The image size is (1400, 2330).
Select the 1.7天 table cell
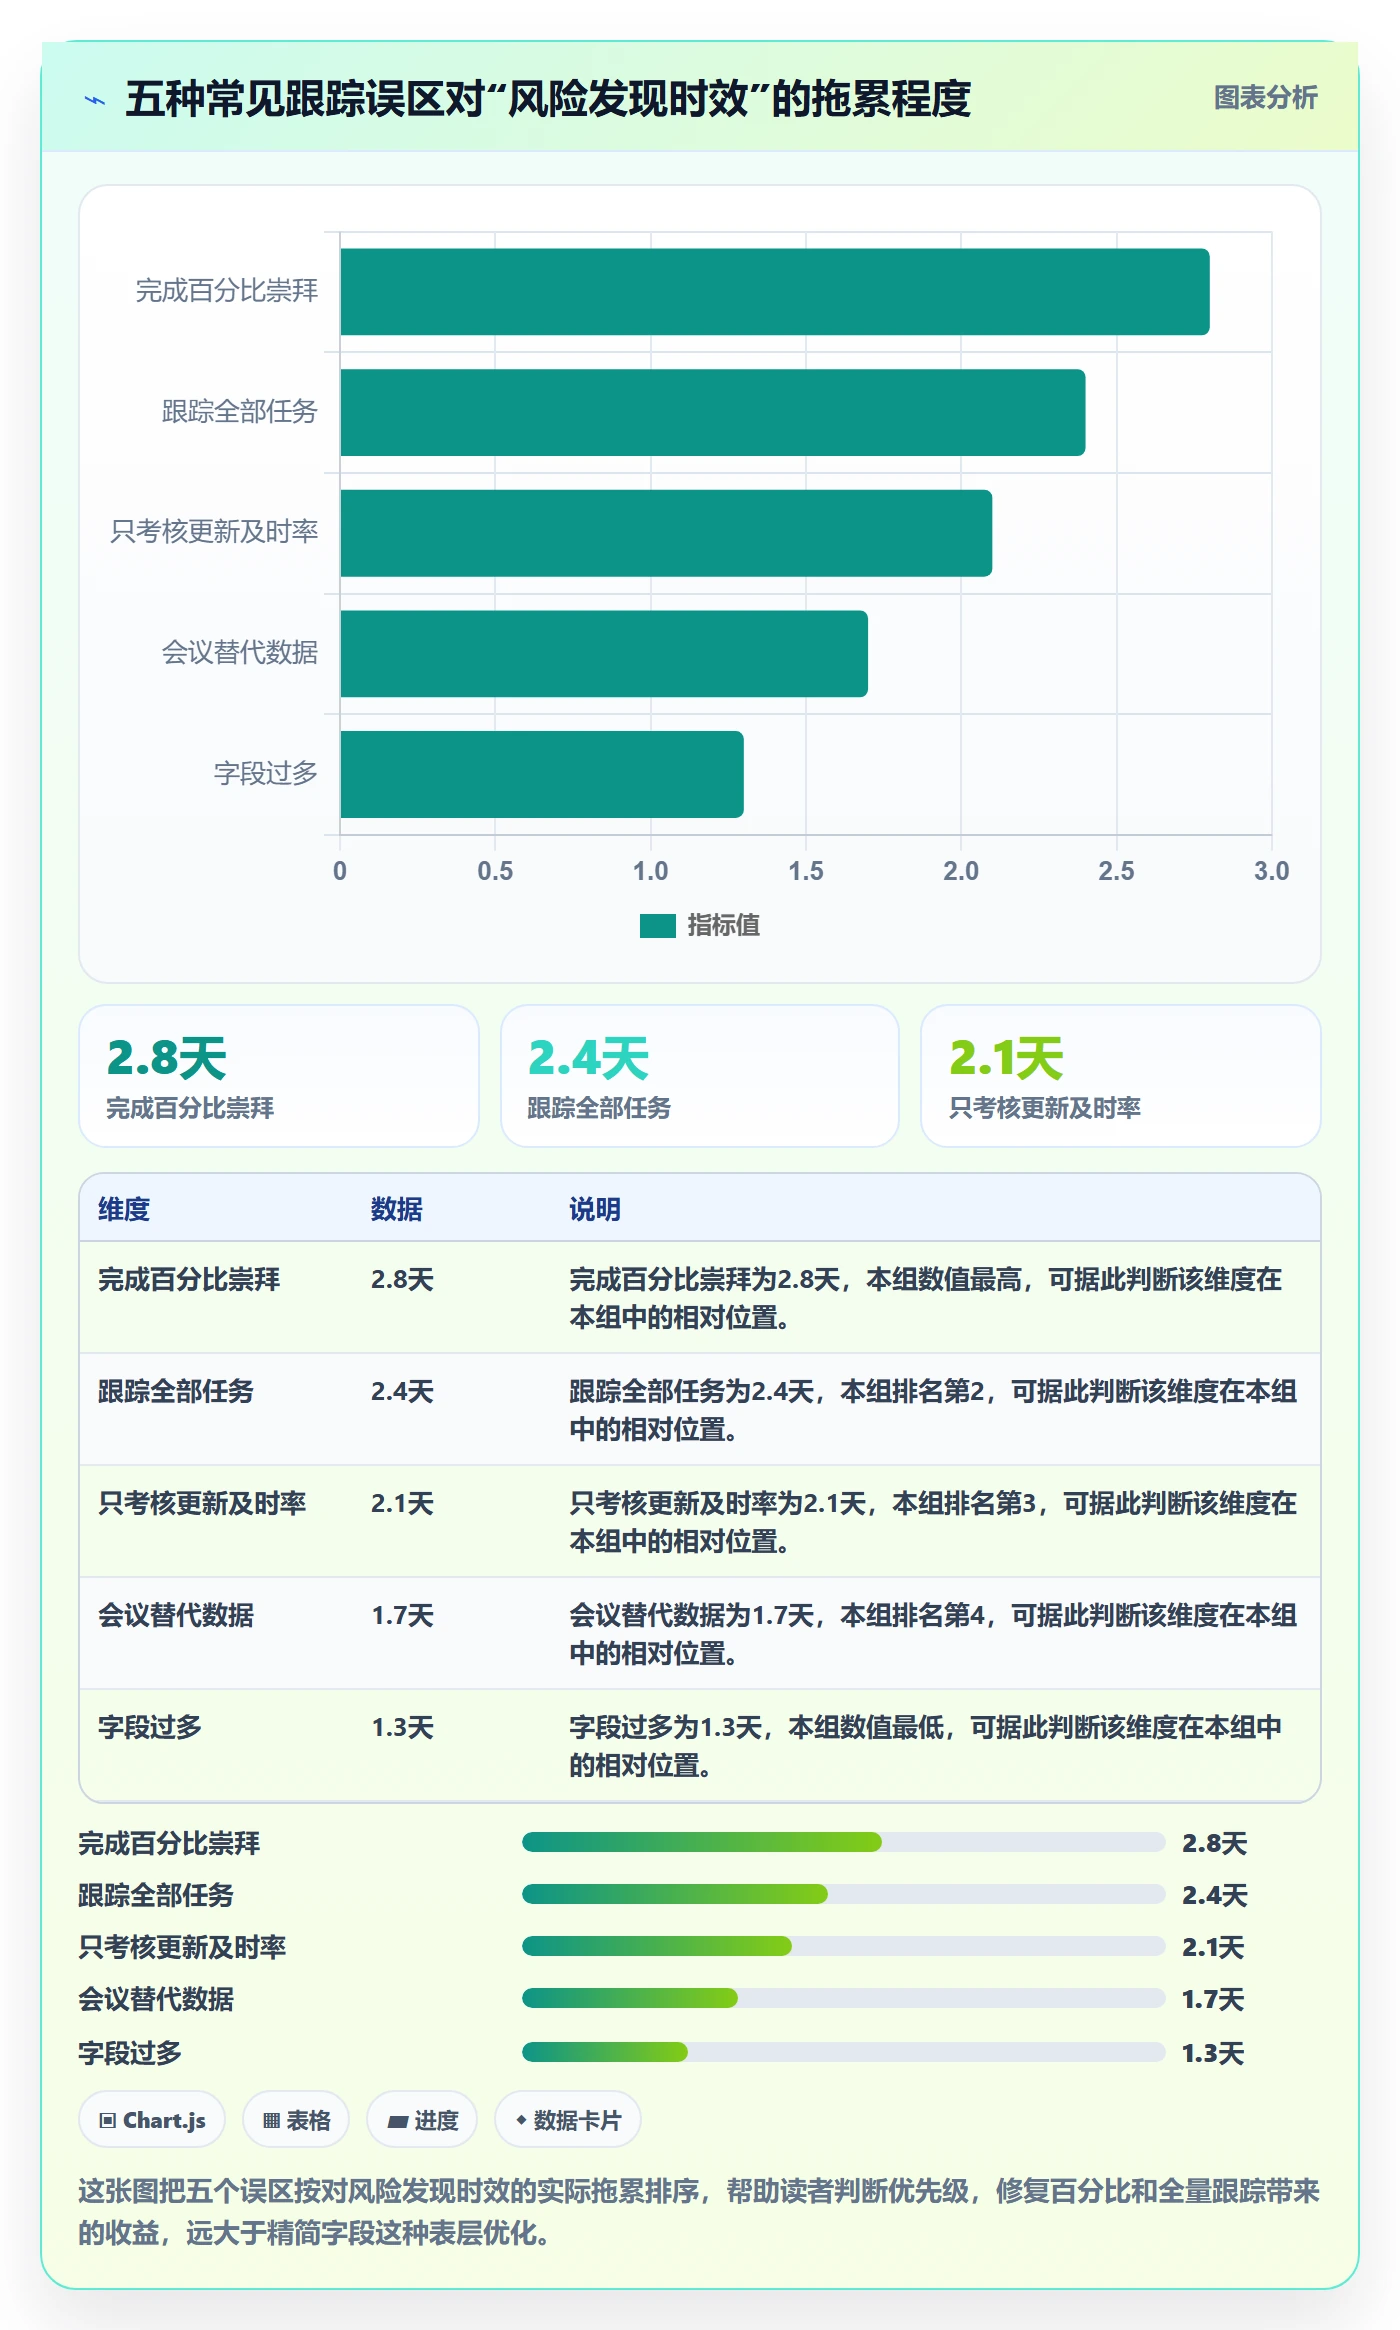[402, 1615]
